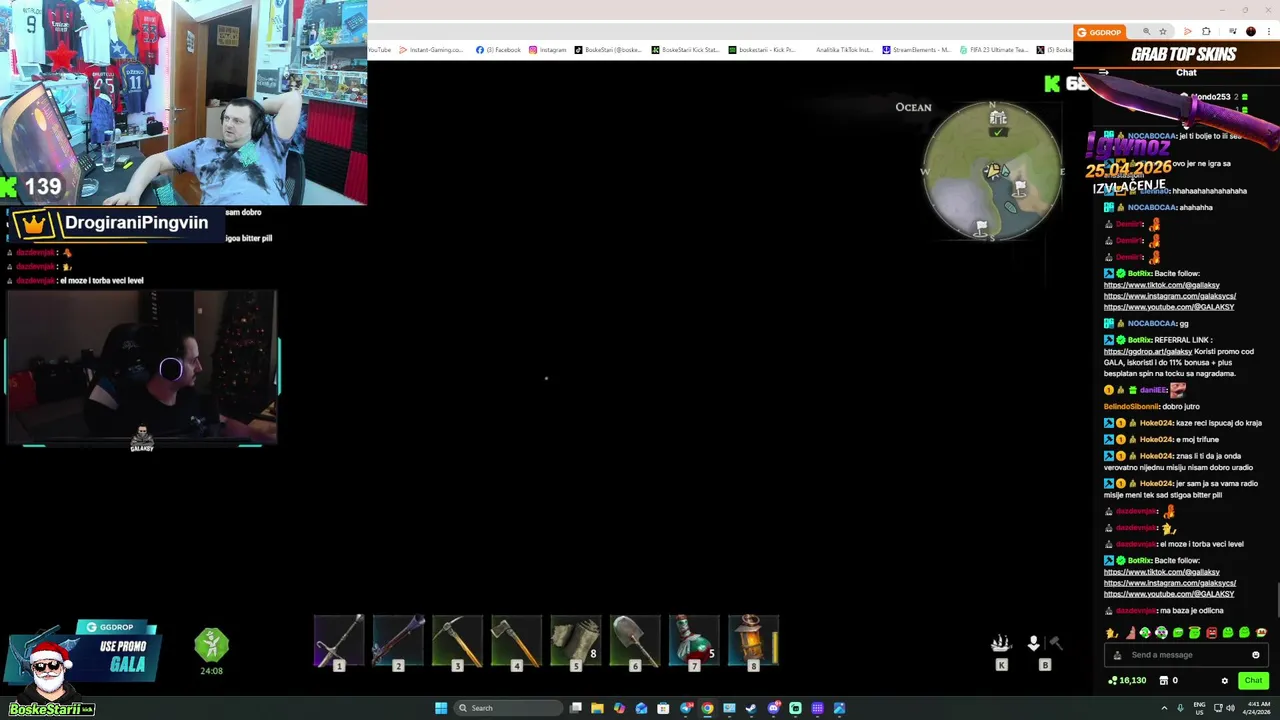Click the taskbar Search box
Viewport: 1280px width, 720px height.
pos(508,708)
